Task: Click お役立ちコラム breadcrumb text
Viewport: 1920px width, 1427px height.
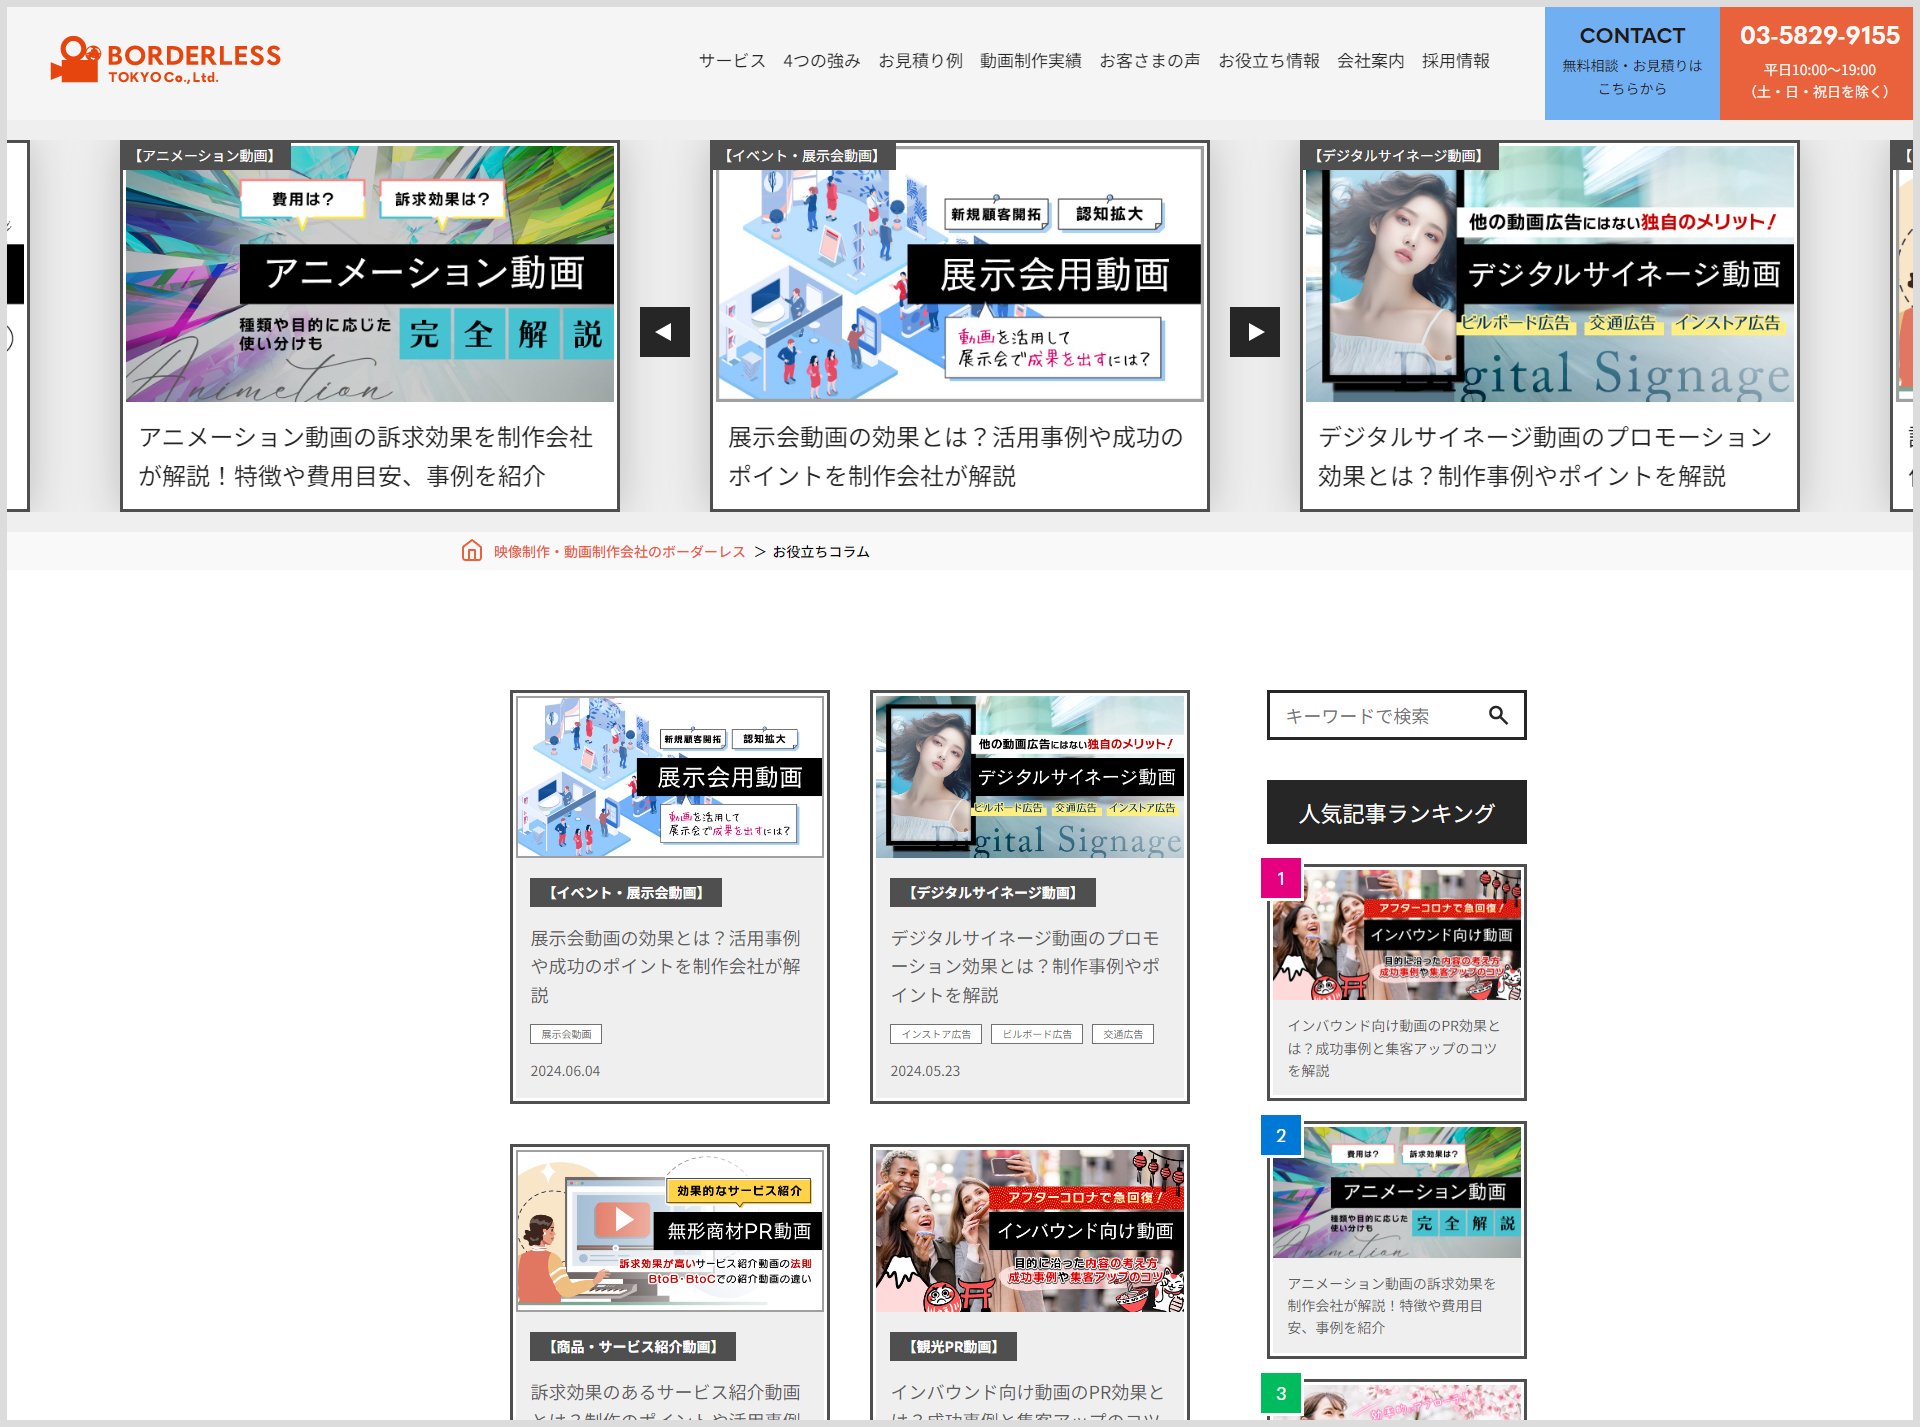Action: pyautogui.click(x=821, y=552)
